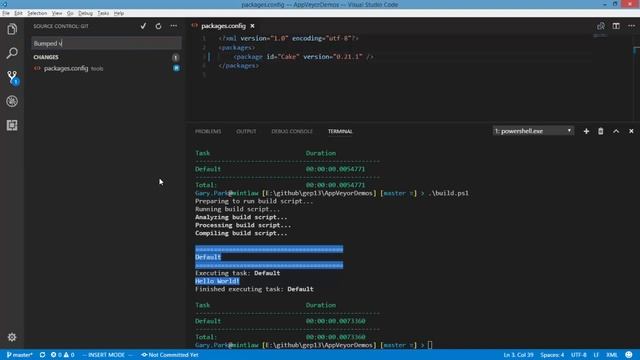Refresh the source control view

point(158,26)
